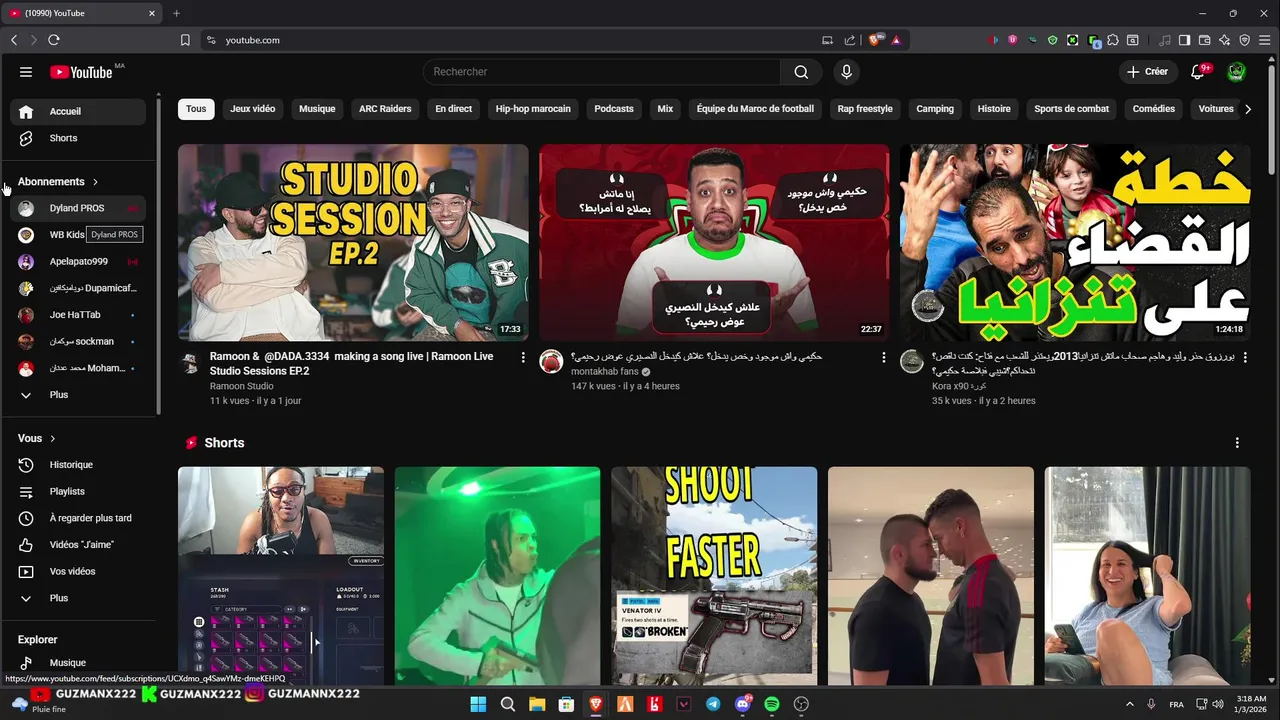
Task: Open Abonnements section chevron
Action: tap(95, 182)
